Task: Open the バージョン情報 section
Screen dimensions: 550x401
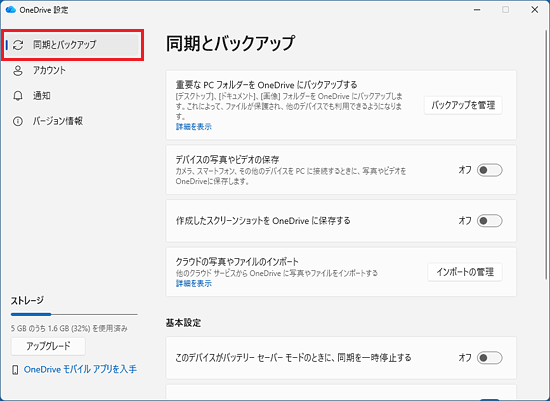Action: coord(73,121)
